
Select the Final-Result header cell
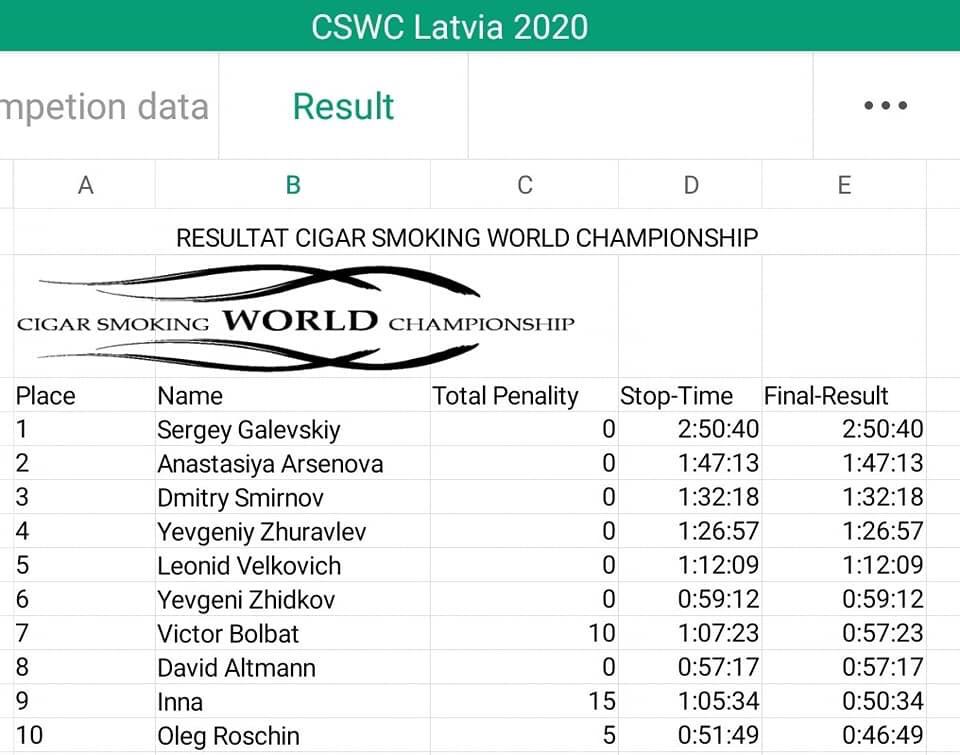pos(844,396)
